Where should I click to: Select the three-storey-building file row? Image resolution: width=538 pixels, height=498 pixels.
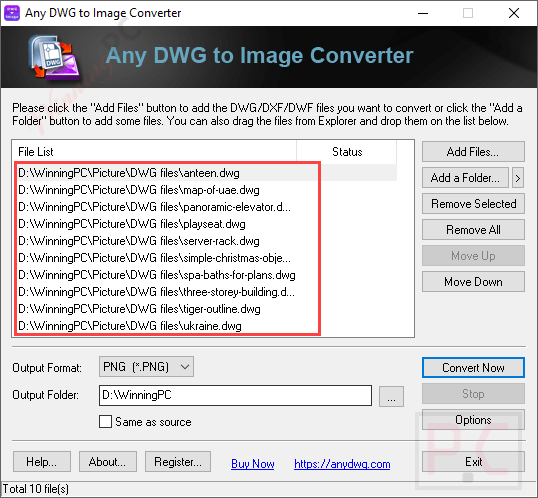click(x=205, y=292)
